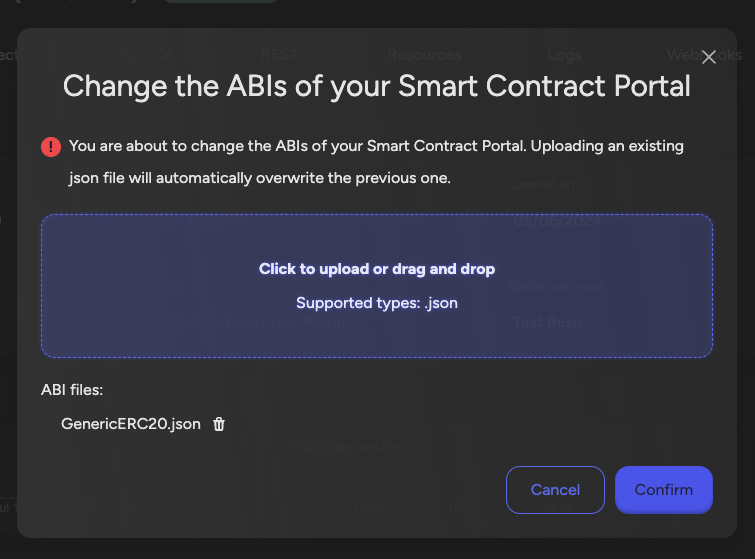Click the dimmed 06/06/2024 date
Screen dimensions: 755x559
pyautogui.click(x=557, y=222)
